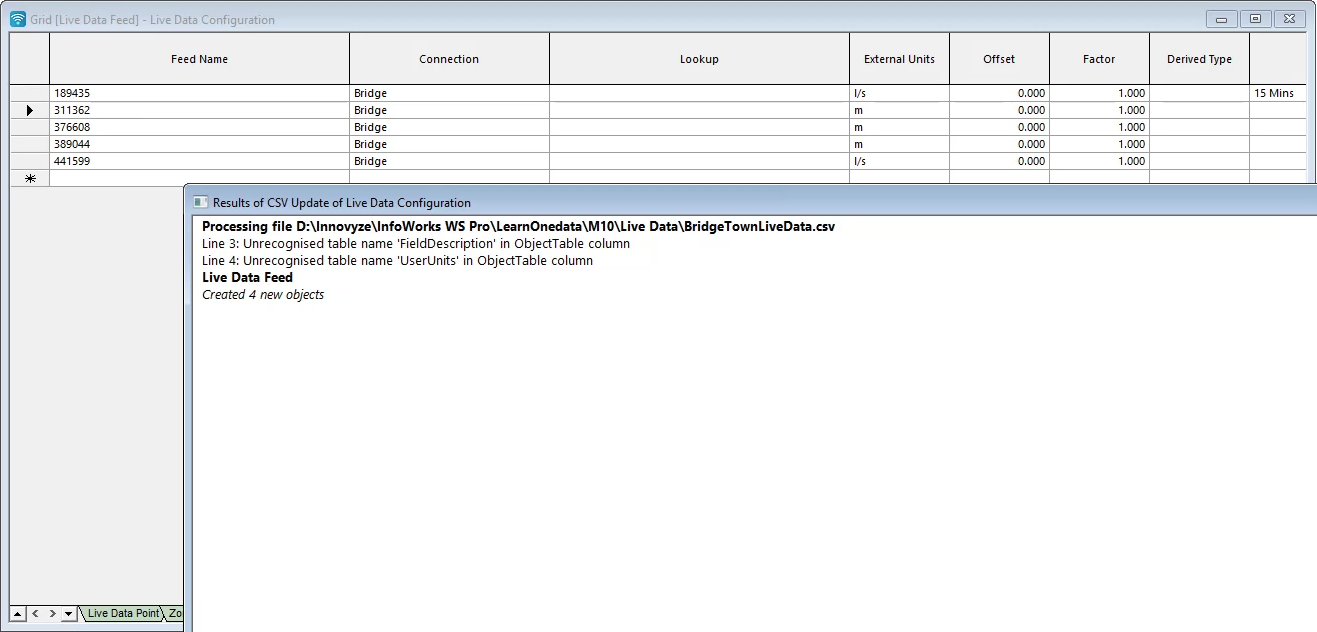The image size is (1317, 632).
Task: Click the asterisk new-record row indicator
Action: pyautogui.click(x=28, y=177)
